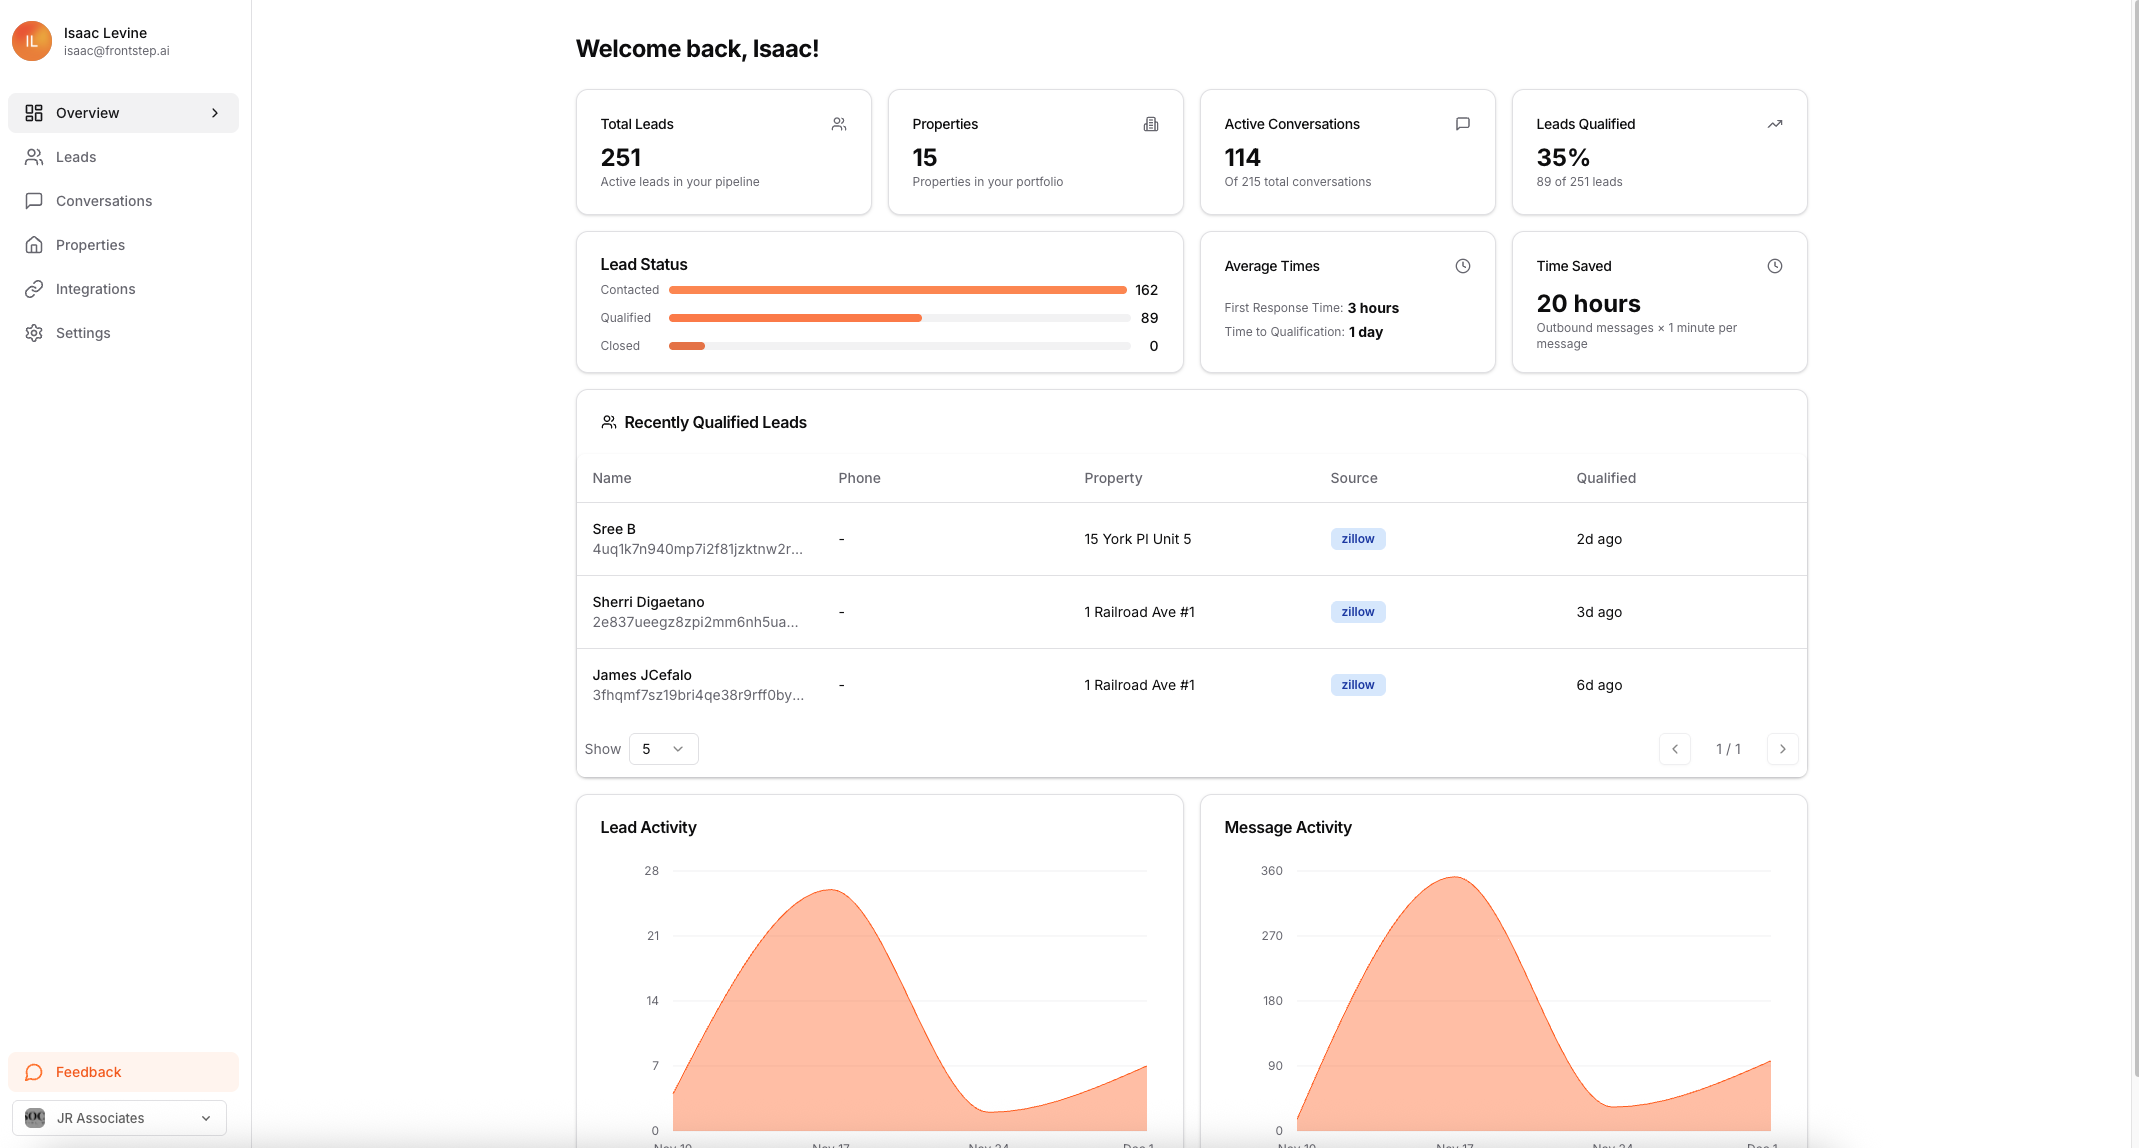Click the clock icon on Average Times card

tap(1463, 266)
